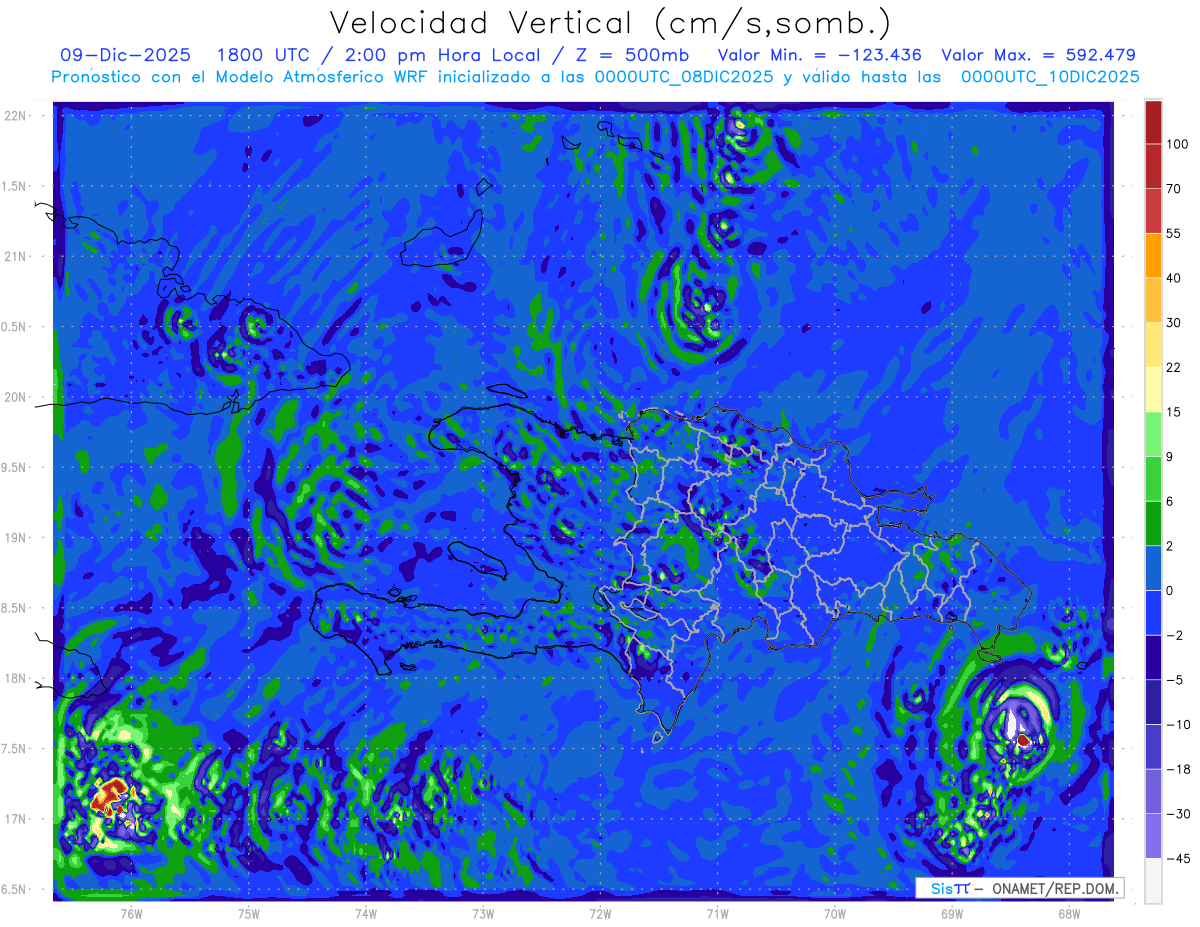
Task: Pick the legend swatch between -10 and -5
Action: [1153, 701]
